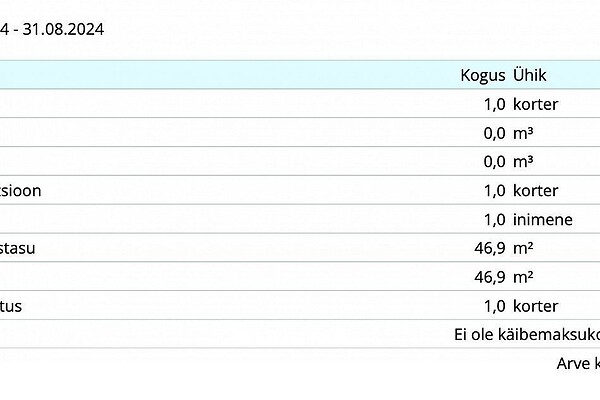Select the korter unit in the first row
The width and height of the screenshot is (600, 400).
pyautogui.click(x=535, y=104)
